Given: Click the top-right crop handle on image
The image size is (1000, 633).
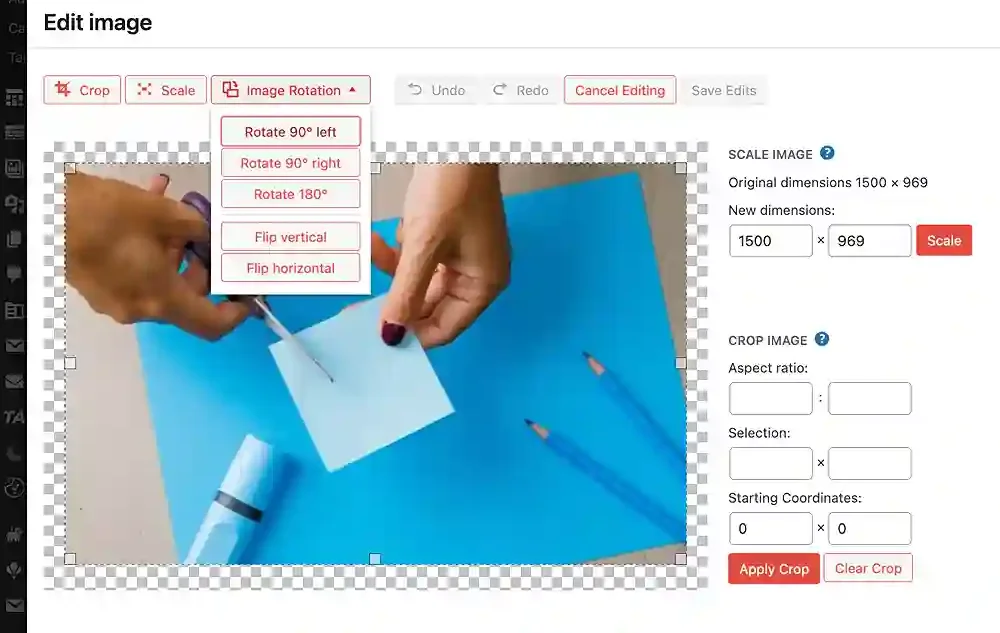Looking at the screenshot, I should point(680,168).
